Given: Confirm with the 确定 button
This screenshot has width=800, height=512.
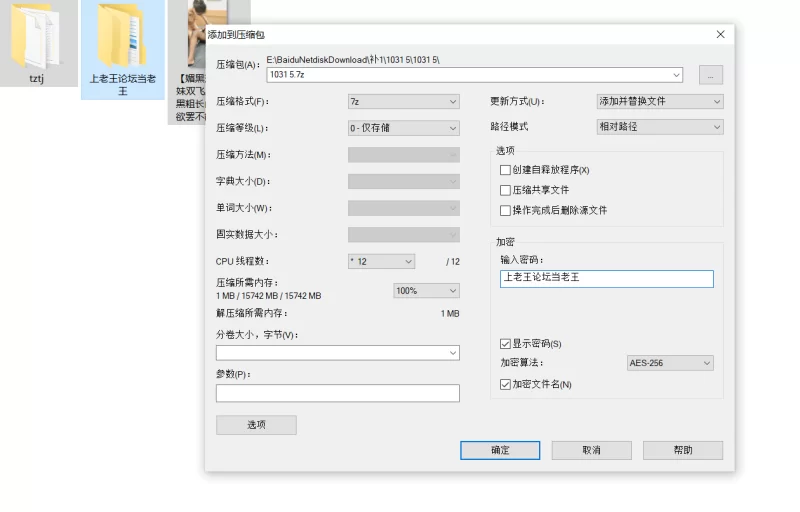Looking at the screenshot, I should [x=500, y=450].
